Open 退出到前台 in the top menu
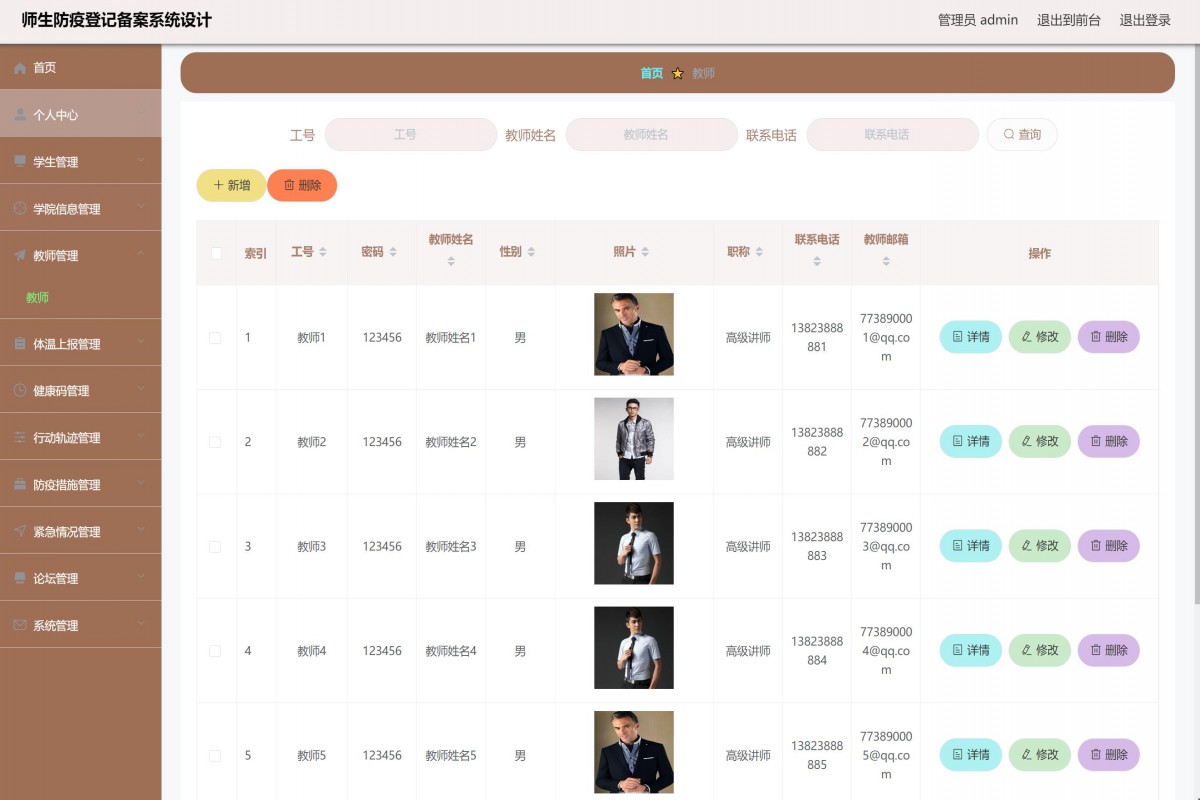This screenshot has height=800, width=1200. pyautogui.click(x=1068, y=20)
